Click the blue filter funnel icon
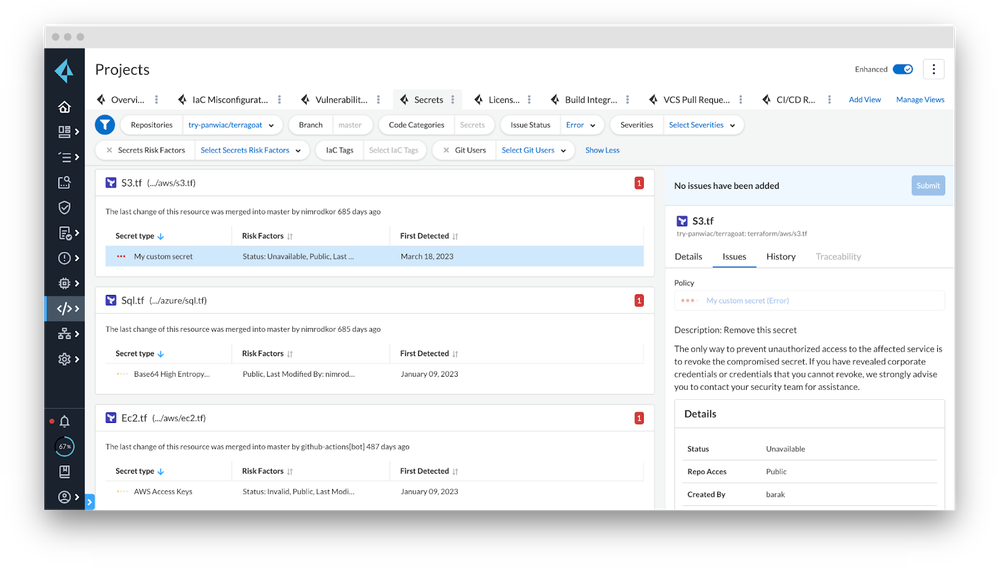 tap(105, 125)
